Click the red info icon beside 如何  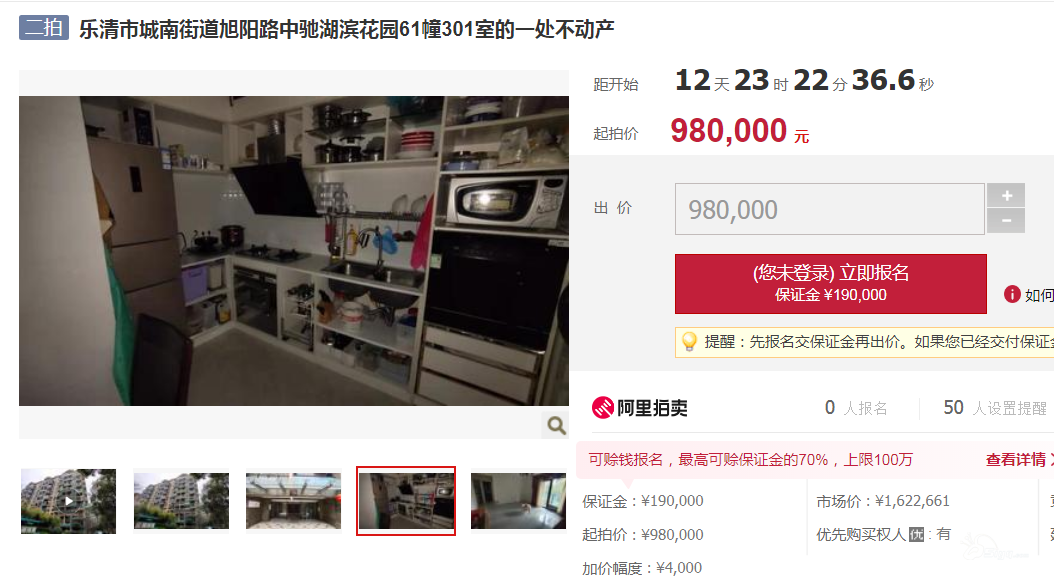click(1012, 294)
